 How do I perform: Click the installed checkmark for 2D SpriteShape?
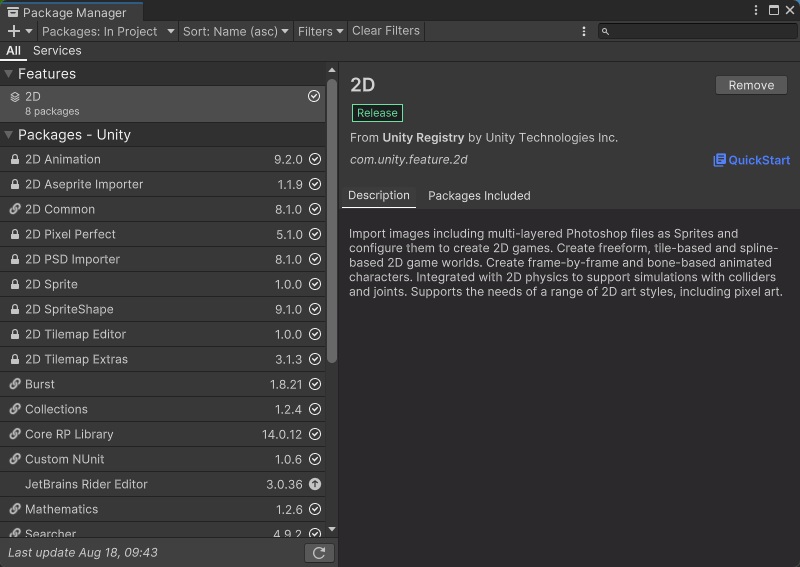coord(315,309)
